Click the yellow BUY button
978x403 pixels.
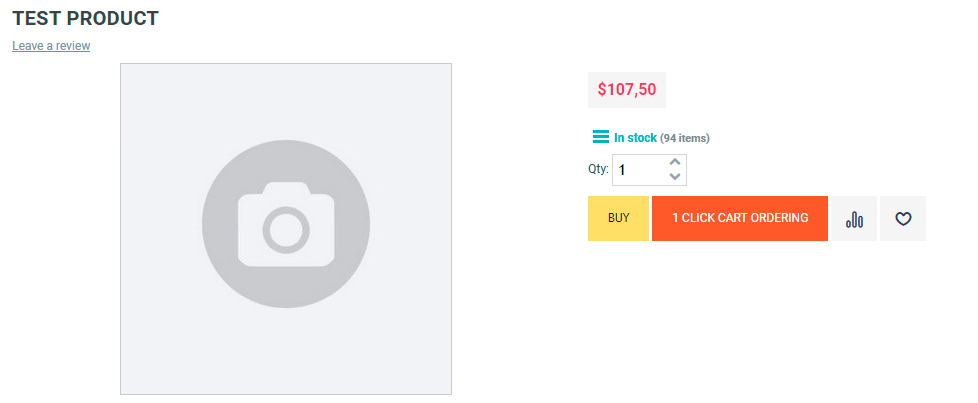pos(618,218)
